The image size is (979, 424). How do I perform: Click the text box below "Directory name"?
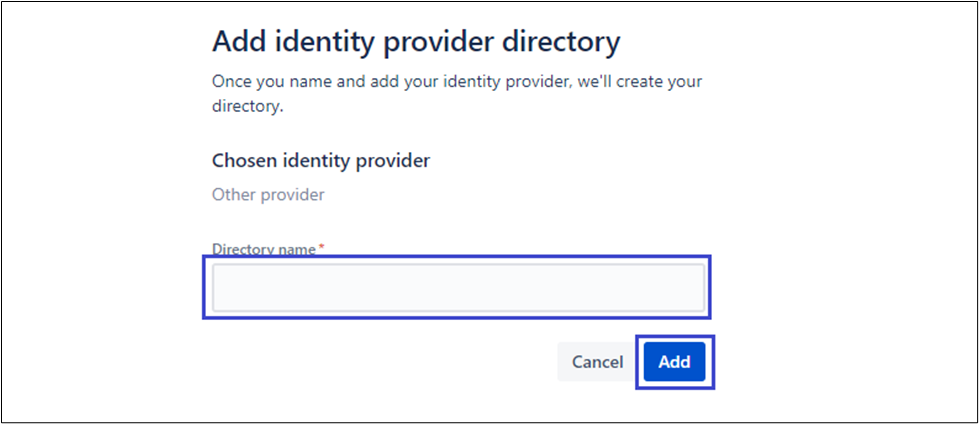458,288
